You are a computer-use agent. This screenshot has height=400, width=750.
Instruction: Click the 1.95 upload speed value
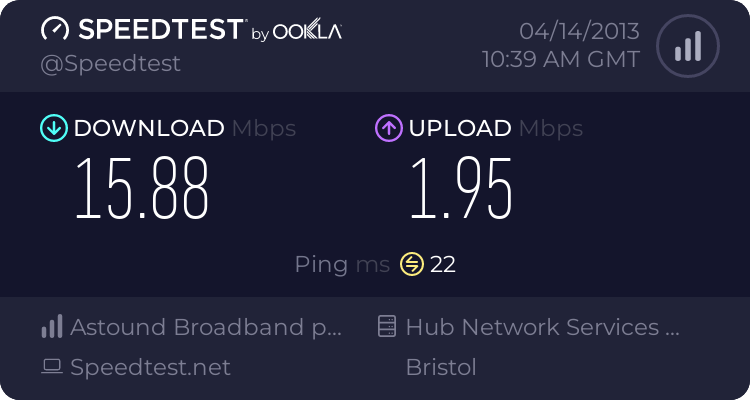(x=460, y=188)
